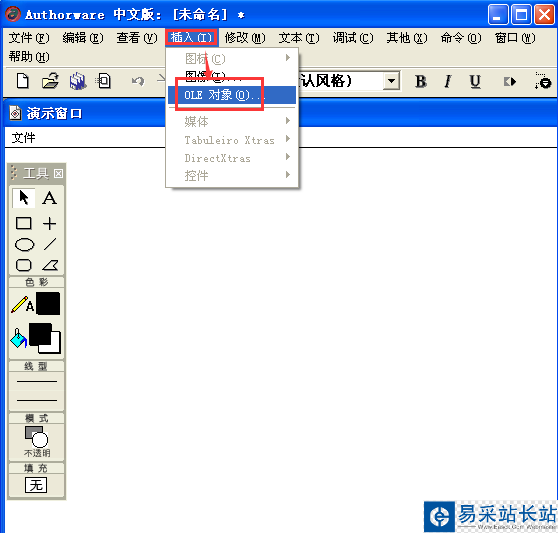Open the 其他(X) menu
This screenshot has height=533, width=558.
pos(407,38)
